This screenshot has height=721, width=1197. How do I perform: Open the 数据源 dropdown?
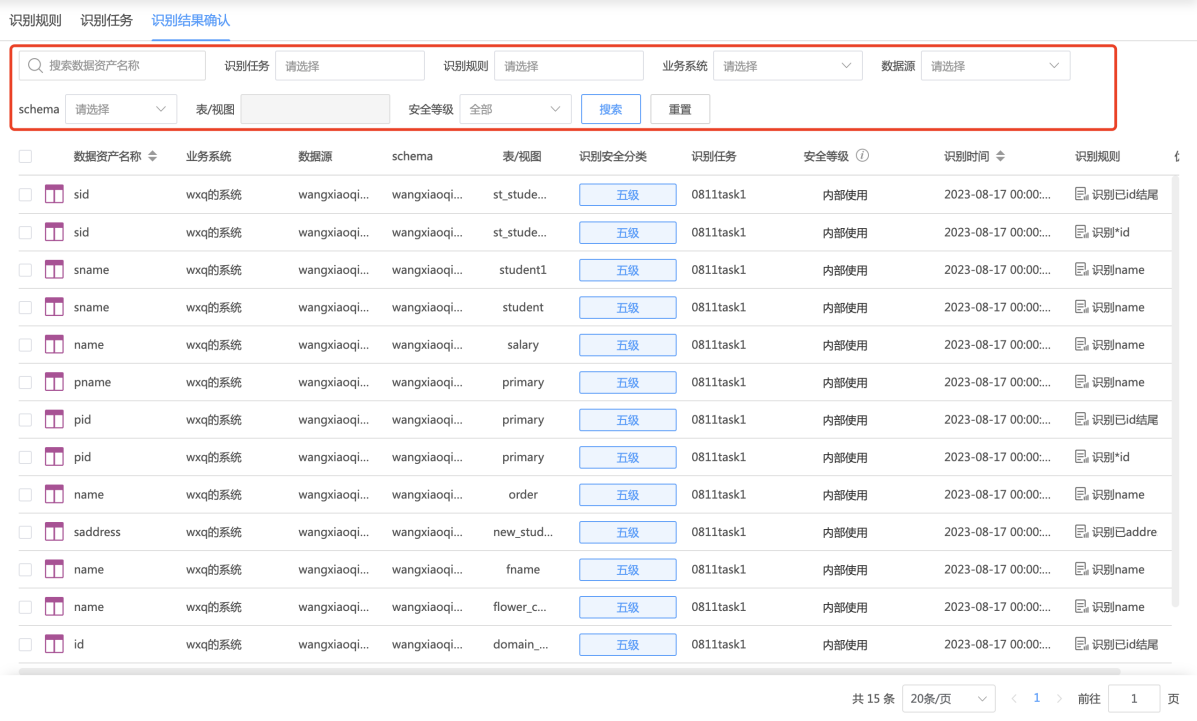(x=995, y=66)
